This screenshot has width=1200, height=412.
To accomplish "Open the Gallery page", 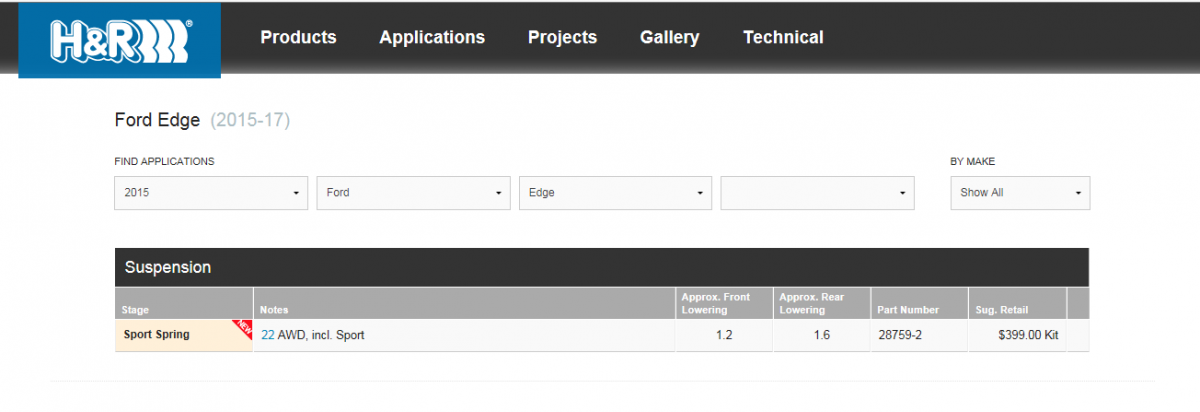I will tap(669, 37).
